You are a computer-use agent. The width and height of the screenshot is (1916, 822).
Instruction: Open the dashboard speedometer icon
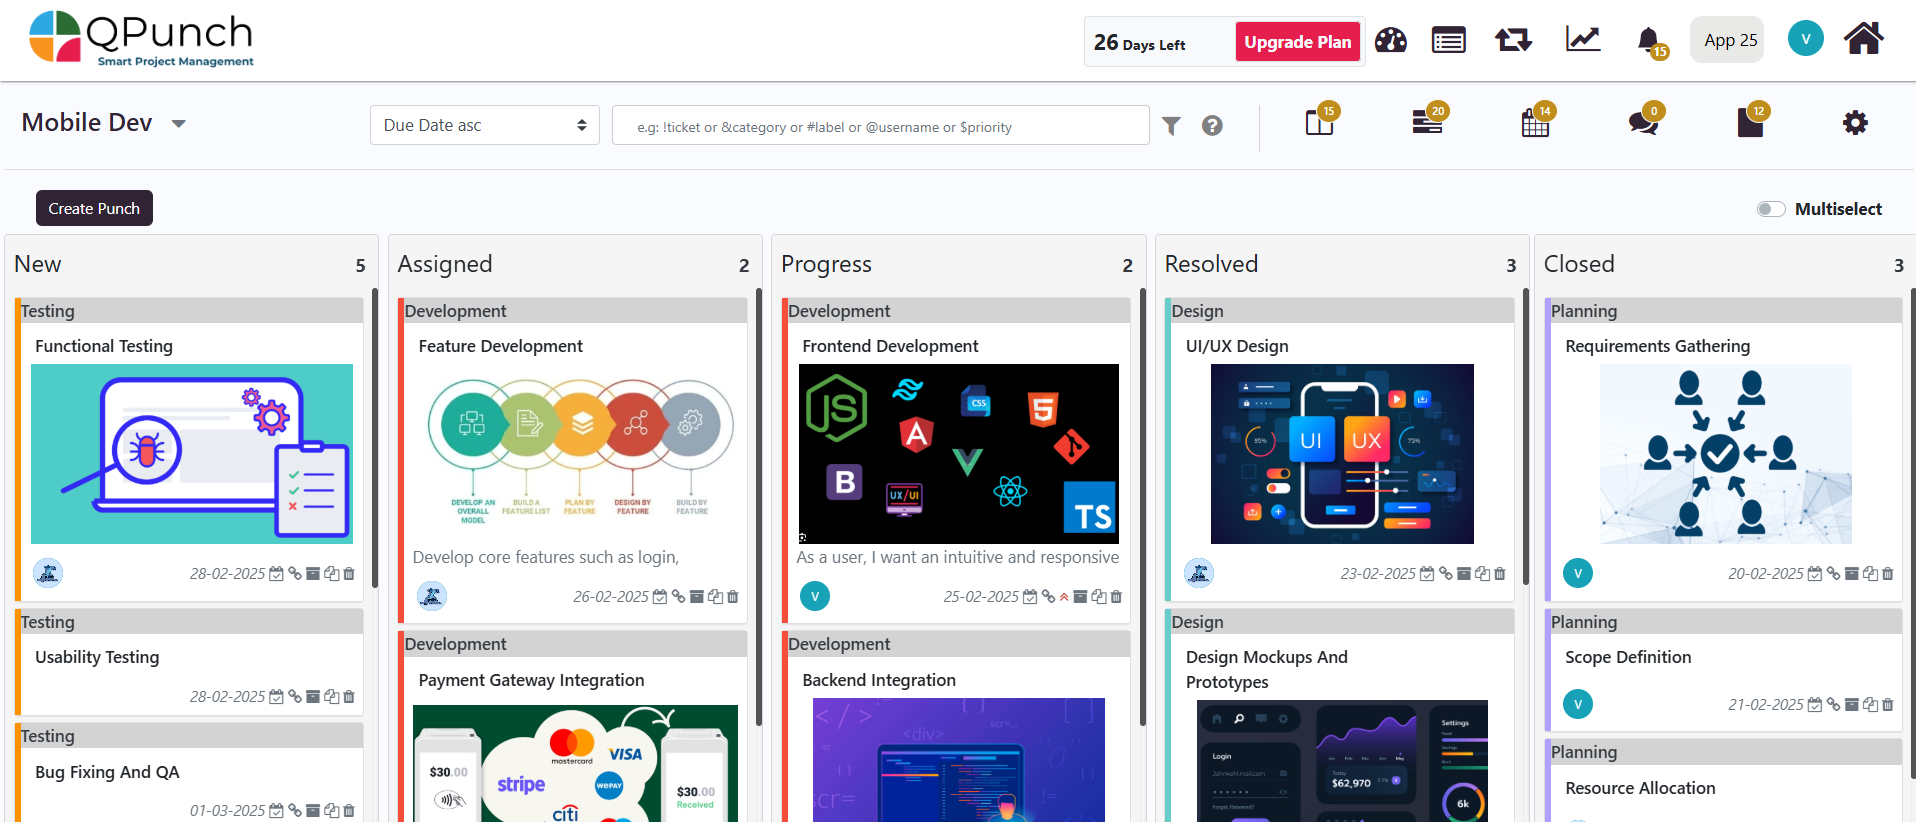tap(1390, 40)
